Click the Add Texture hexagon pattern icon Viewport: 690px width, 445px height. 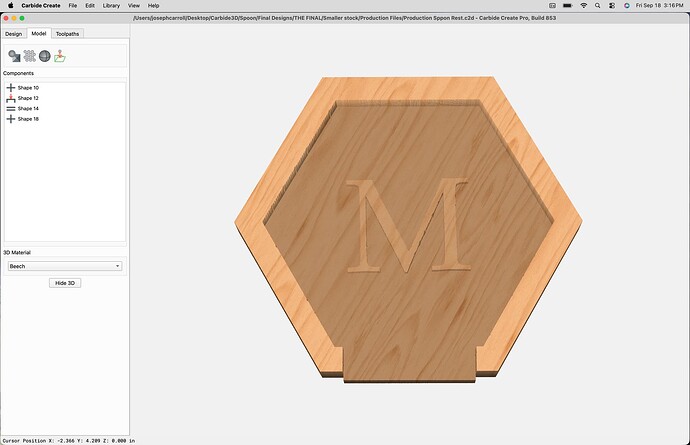(x=29, y=56)
